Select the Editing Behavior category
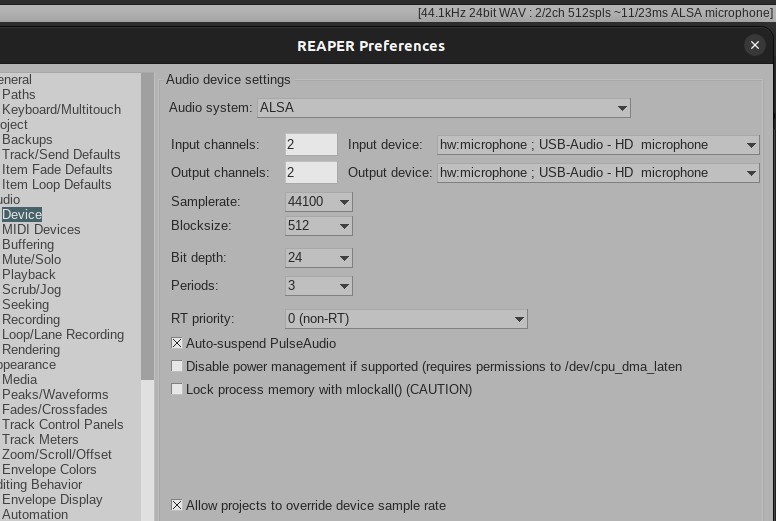The height and width of the screenshot is (521, 776). 41,484
